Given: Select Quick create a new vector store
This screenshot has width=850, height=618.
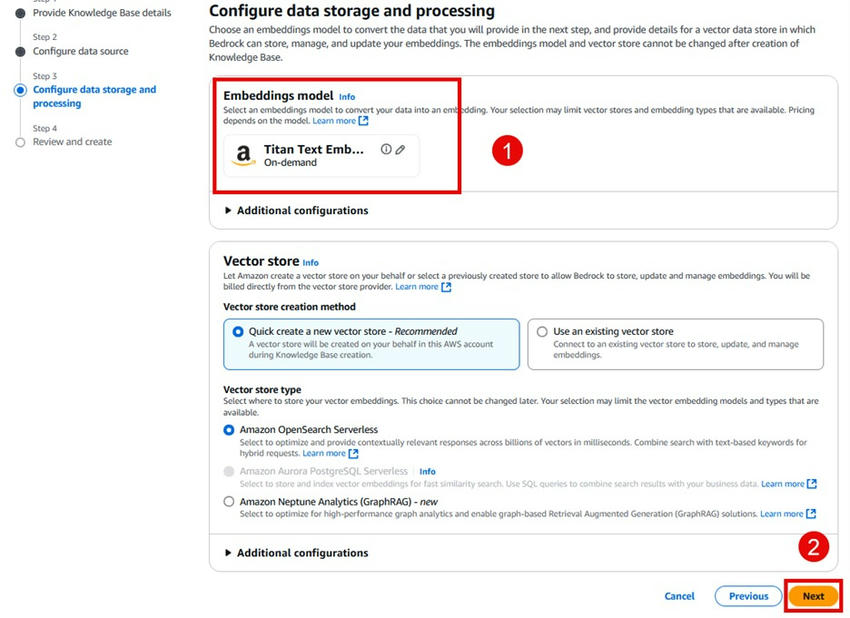Looking at the screenshot, I should 238,331.
